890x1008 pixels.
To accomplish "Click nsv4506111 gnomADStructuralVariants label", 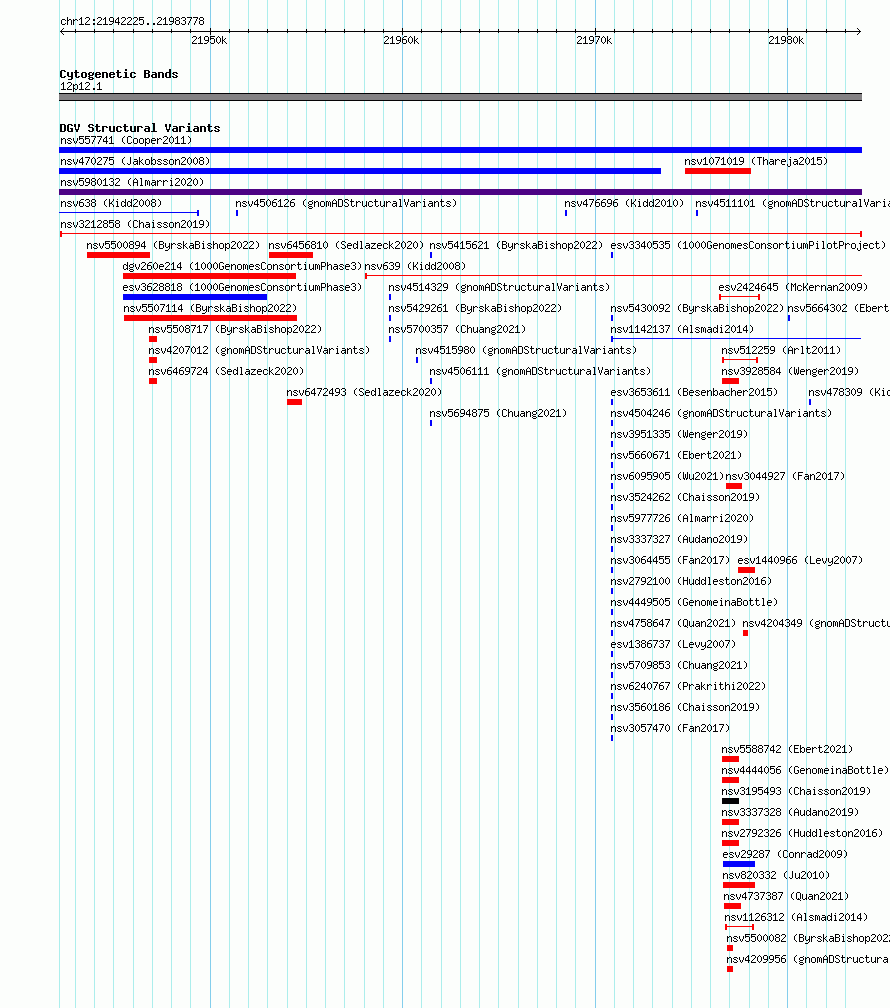I will click(x=540, y=372).
